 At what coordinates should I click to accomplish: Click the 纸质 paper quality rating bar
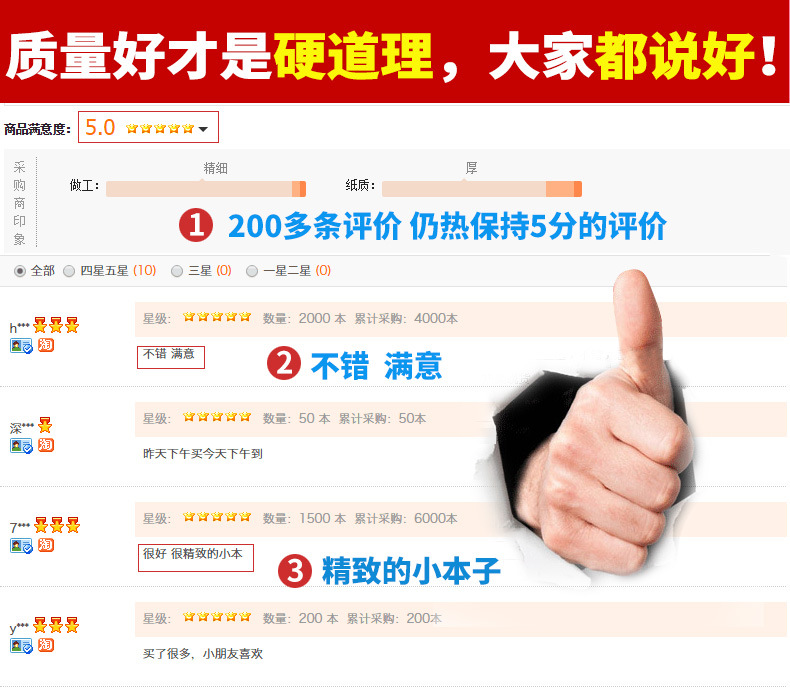tap(482, 189)
